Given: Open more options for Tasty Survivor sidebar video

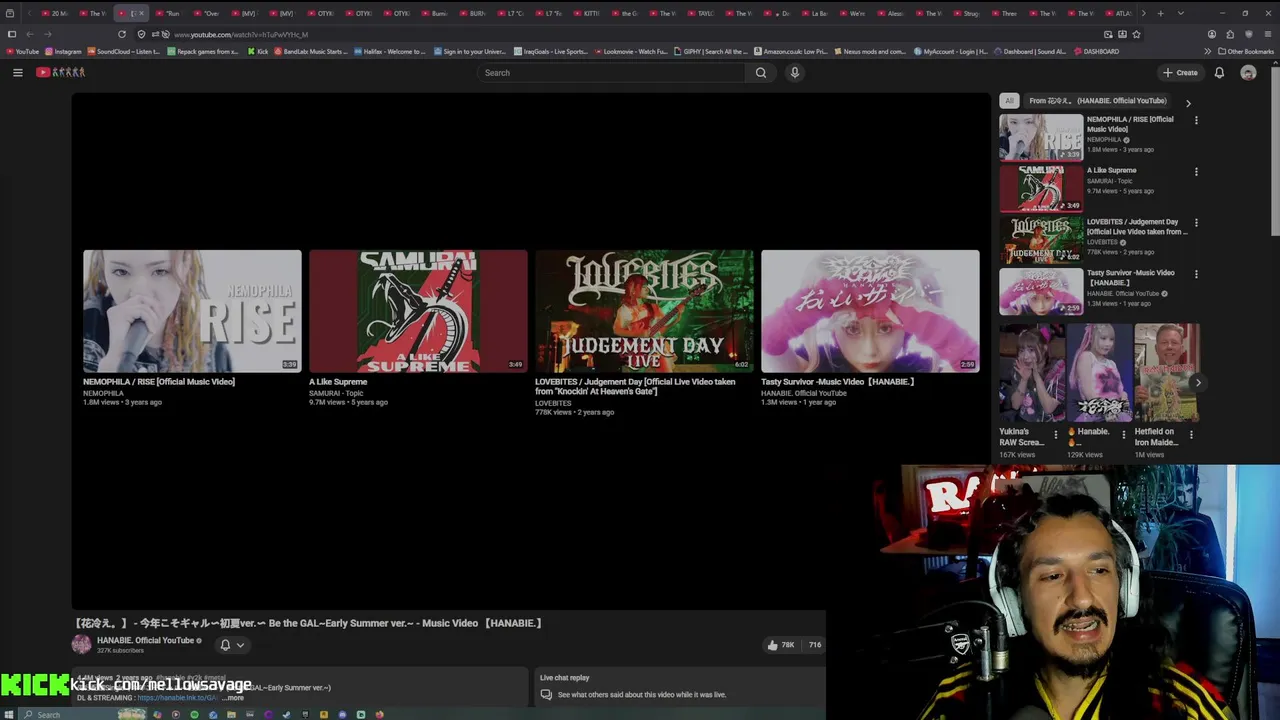Looking at the screenshot, I should tap(1196, 273).
